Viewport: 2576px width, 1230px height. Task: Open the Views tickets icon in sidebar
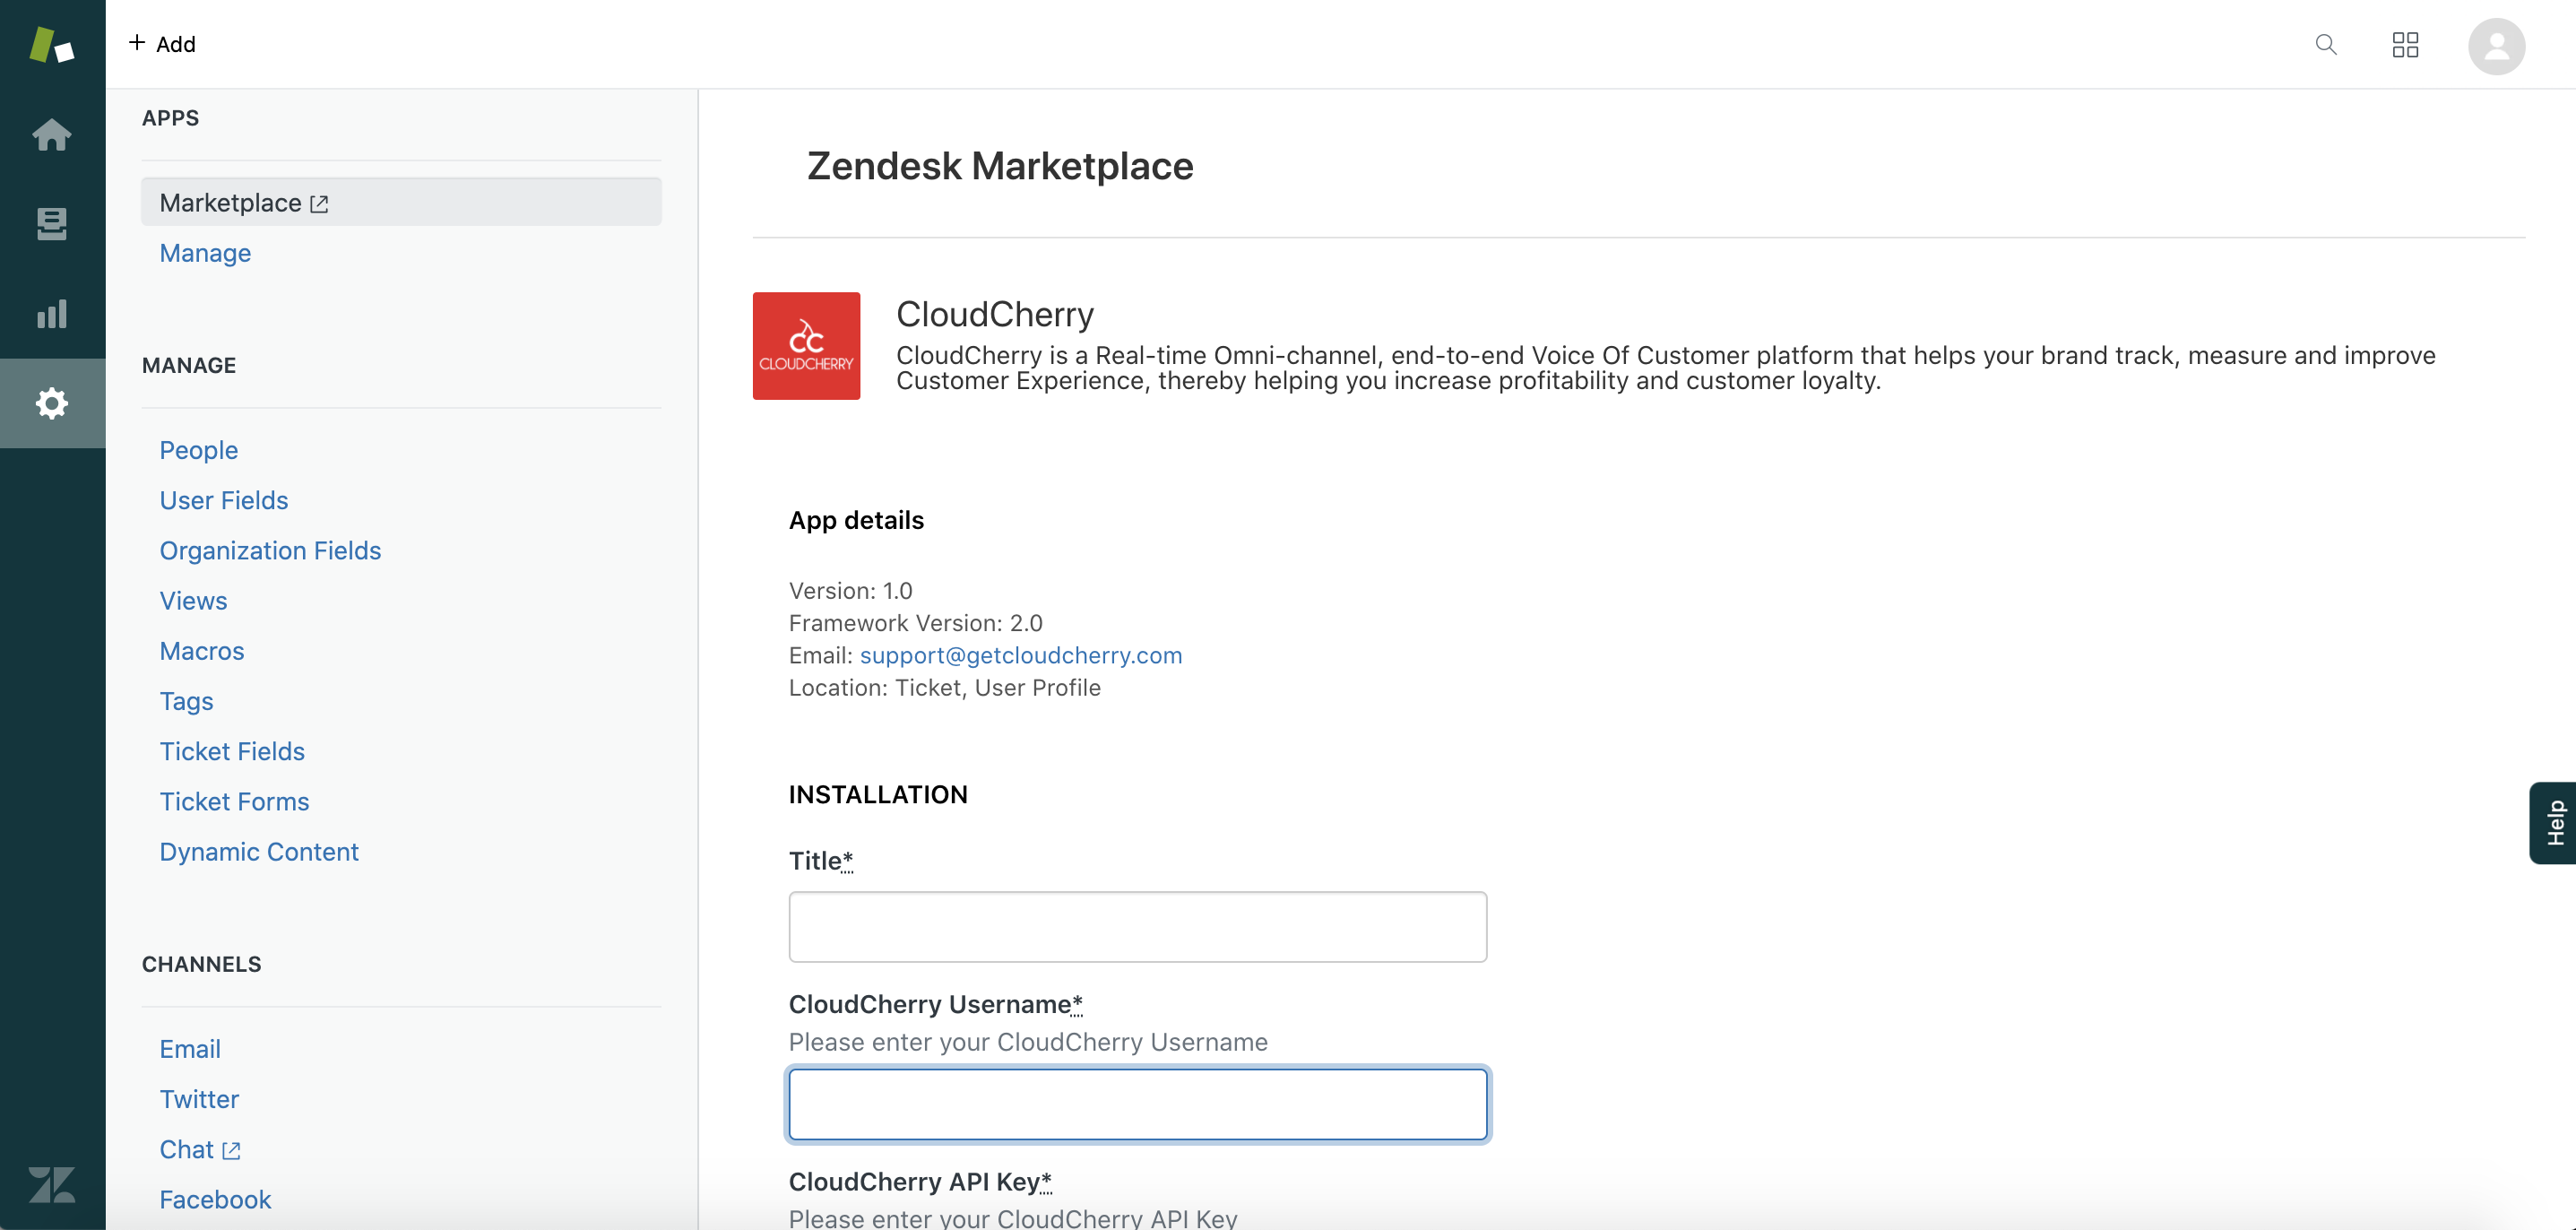click(x=52, y=224)
